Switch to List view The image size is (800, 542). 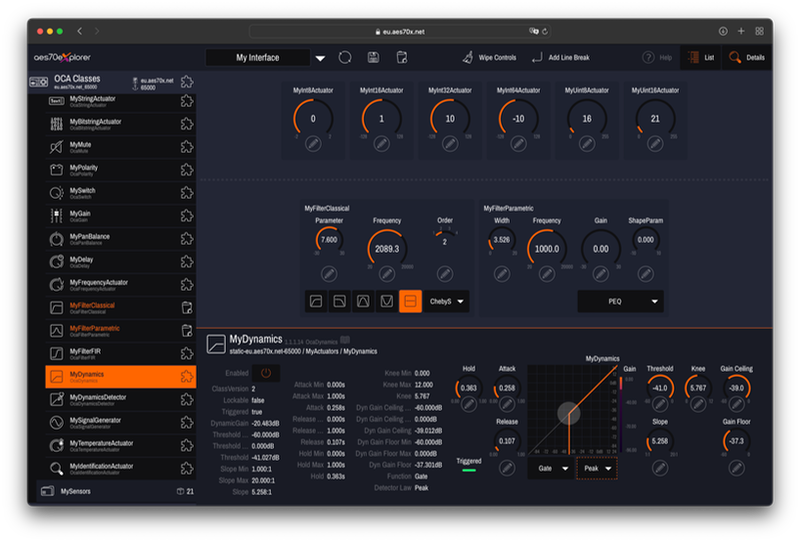pos(703,58)
